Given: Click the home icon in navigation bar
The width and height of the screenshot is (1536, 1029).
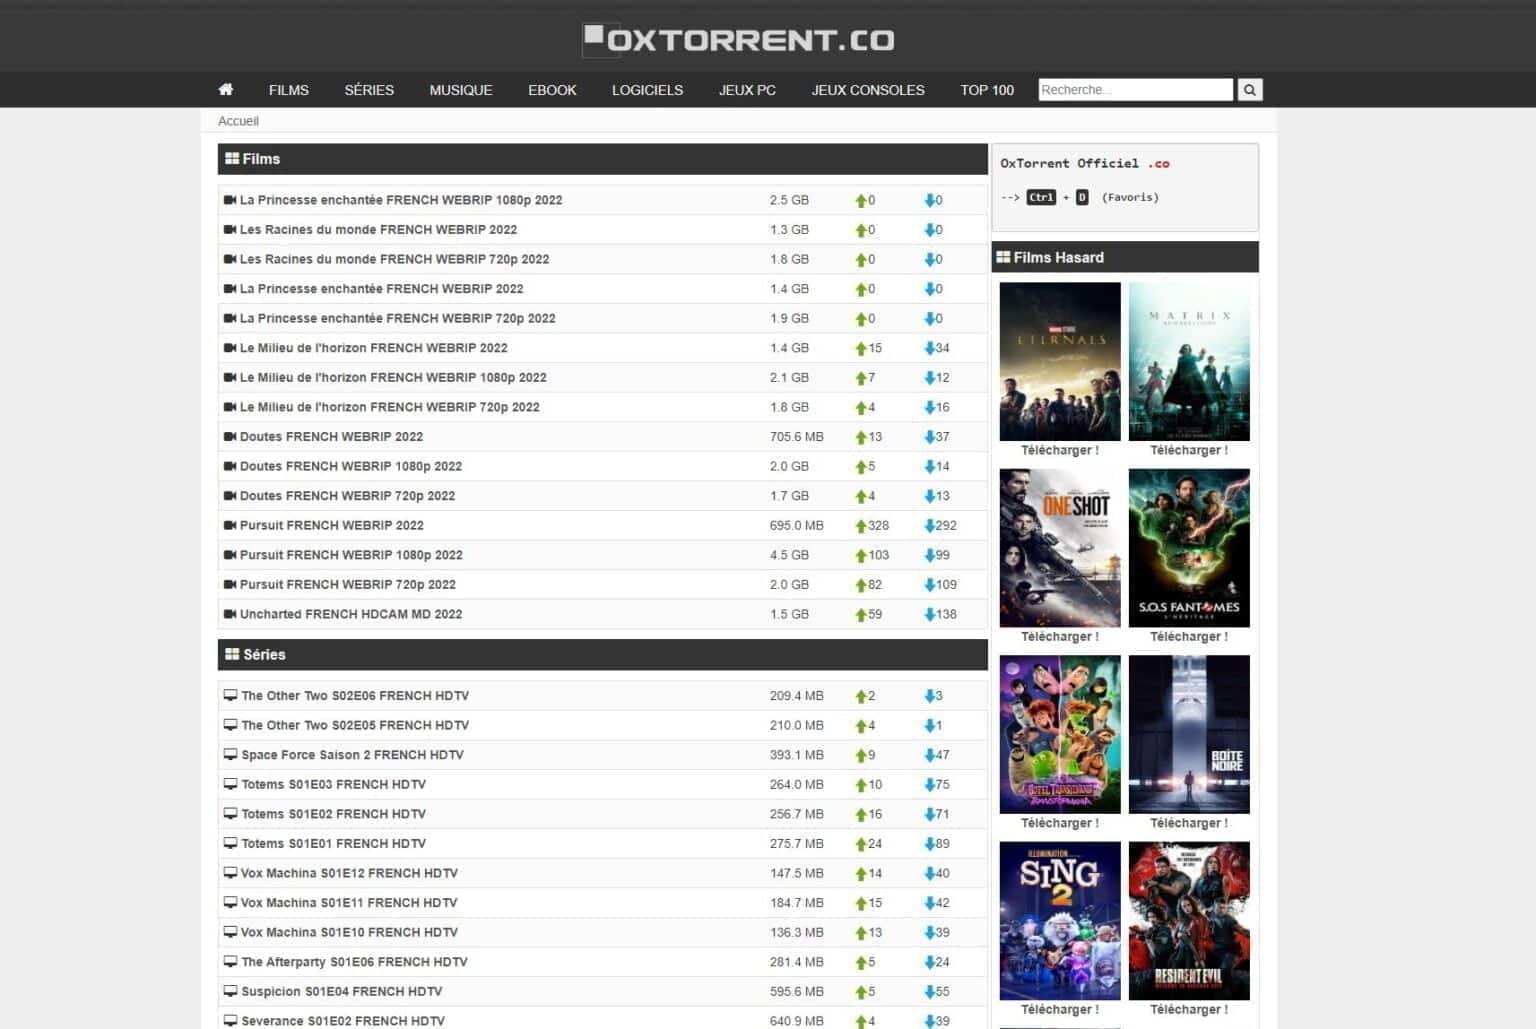Looking at the screenshot, I should pos(226,90).
